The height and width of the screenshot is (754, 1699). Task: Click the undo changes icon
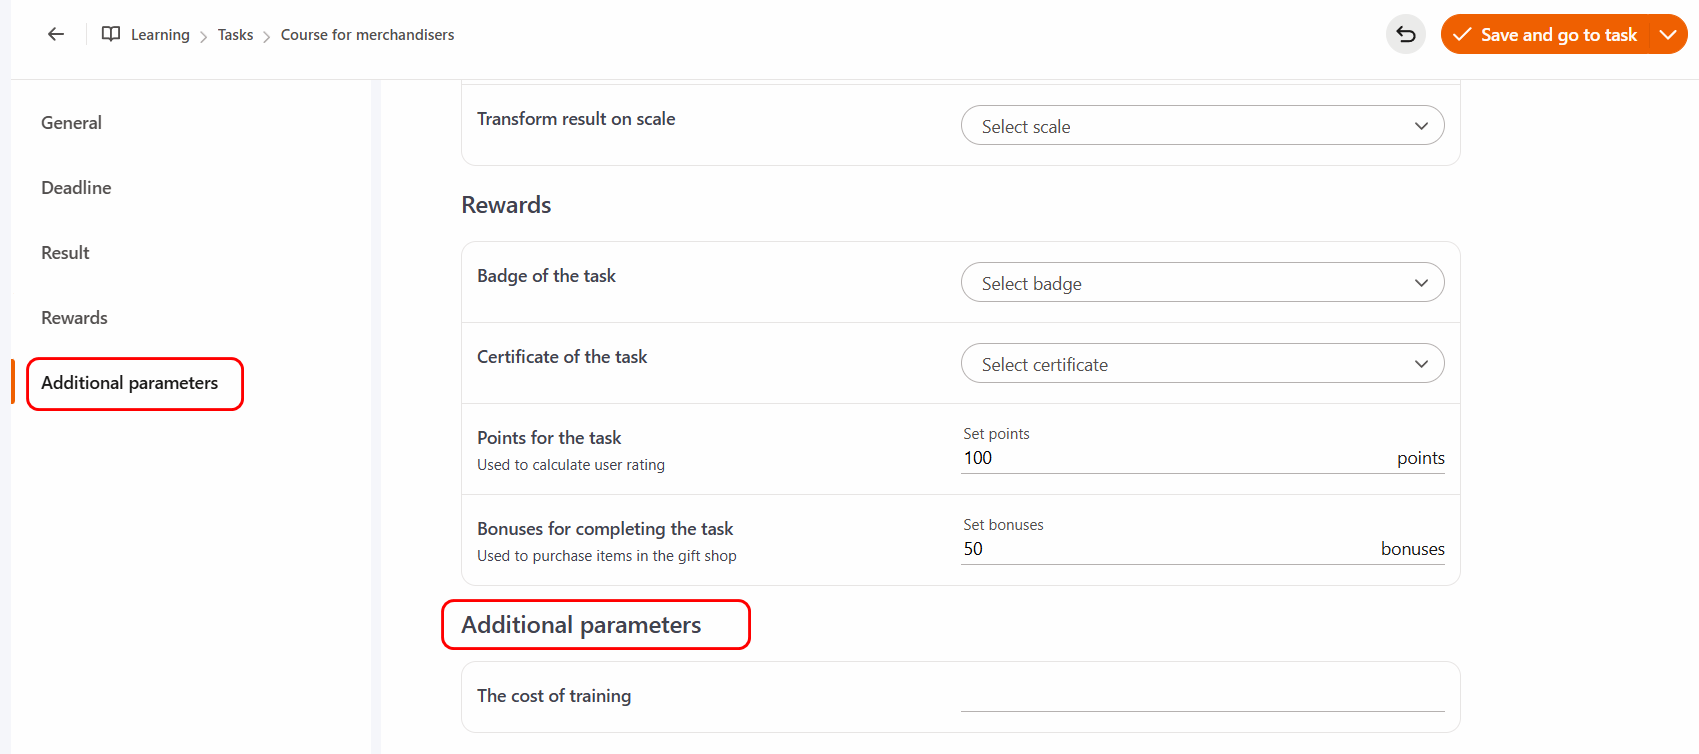(1405, 35)
